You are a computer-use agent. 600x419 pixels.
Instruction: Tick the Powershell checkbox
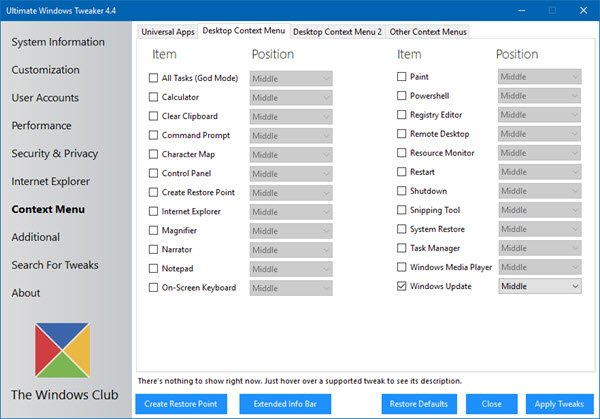401,96
